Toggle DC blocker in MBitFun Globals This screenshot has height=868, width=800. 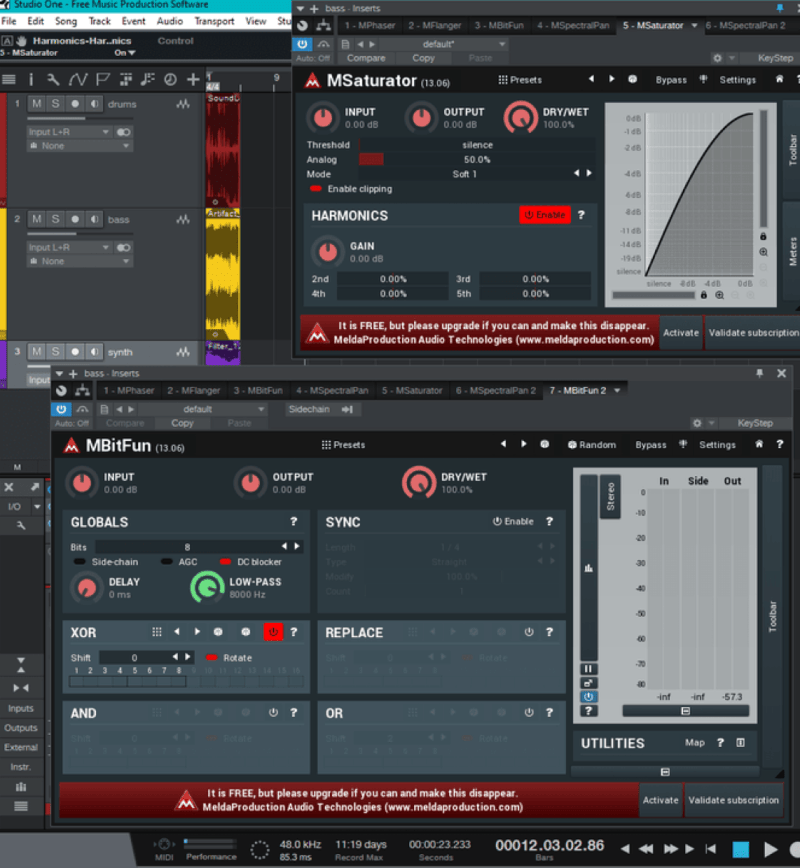(x=251, y=562)
